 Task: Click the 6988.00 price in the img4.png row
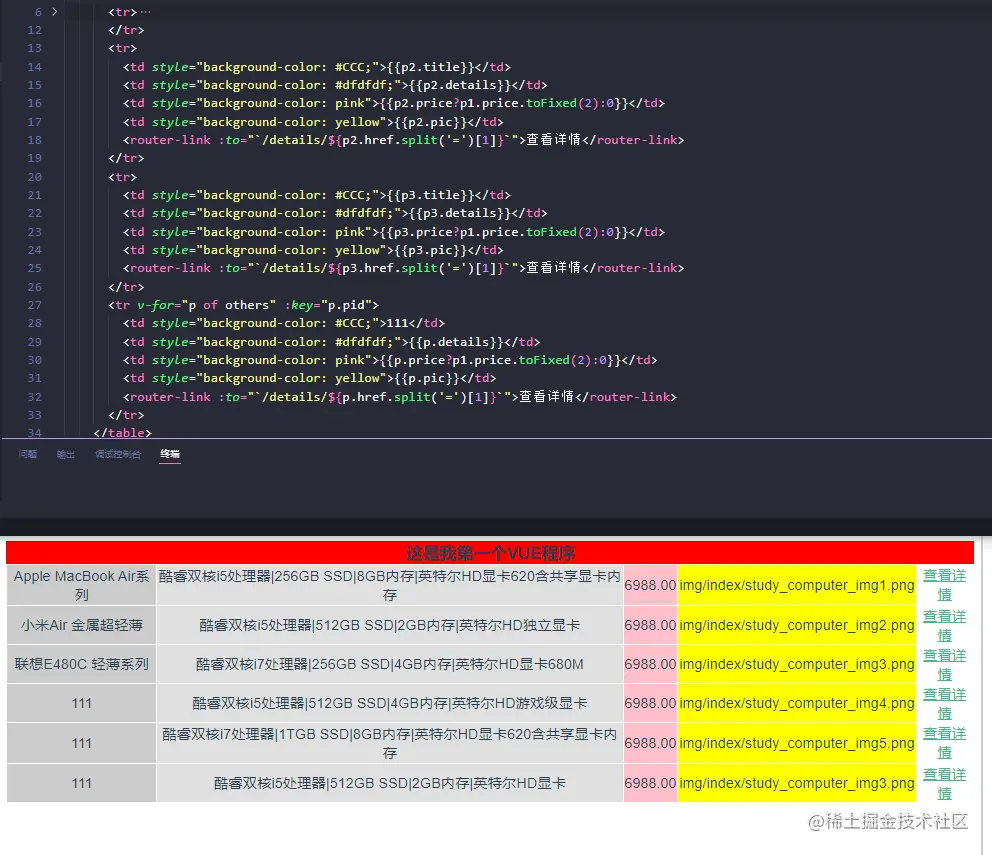[x=650, y=704]
